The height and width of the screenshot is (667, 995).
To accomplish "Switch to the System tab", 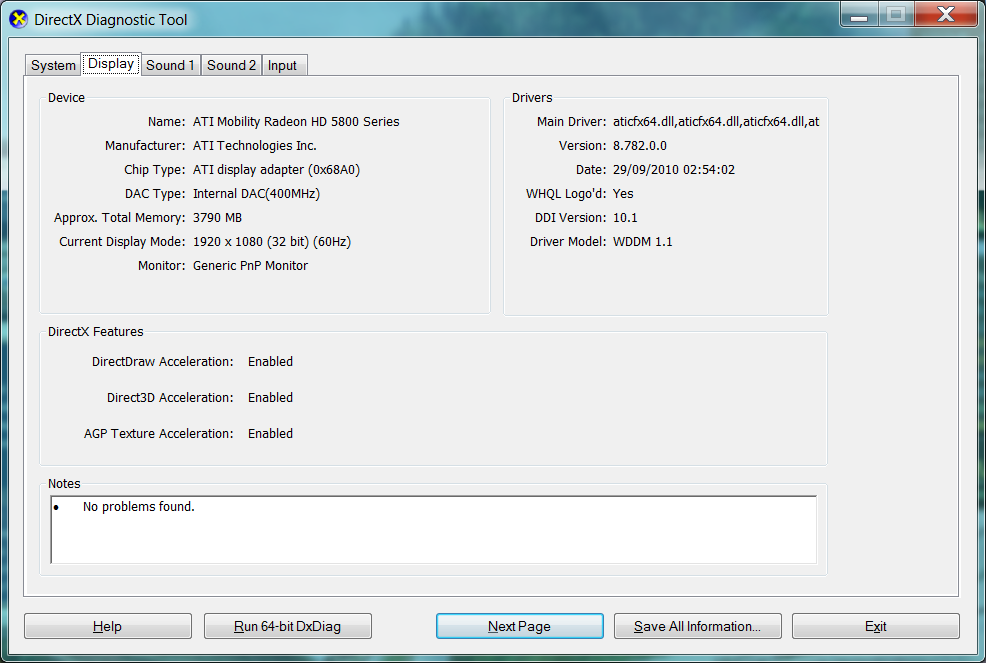I will pyautogui.click(x=53, y=65).
